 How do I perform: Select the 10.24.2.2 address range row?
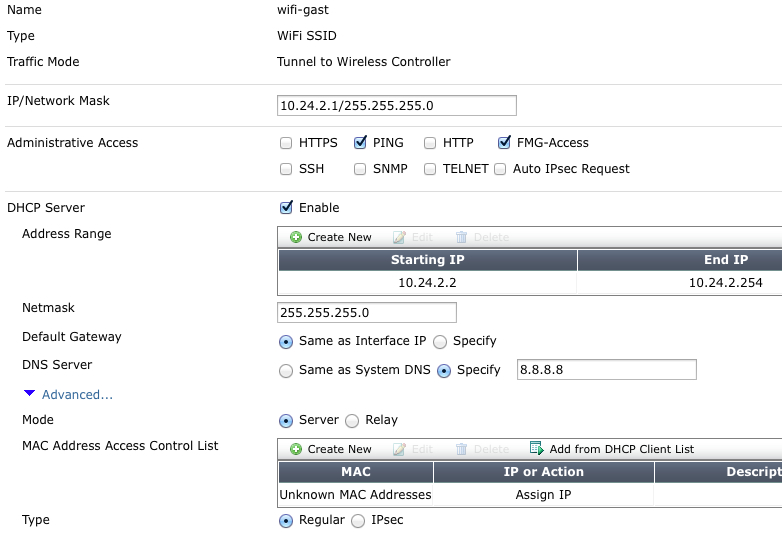click(427, 283)
